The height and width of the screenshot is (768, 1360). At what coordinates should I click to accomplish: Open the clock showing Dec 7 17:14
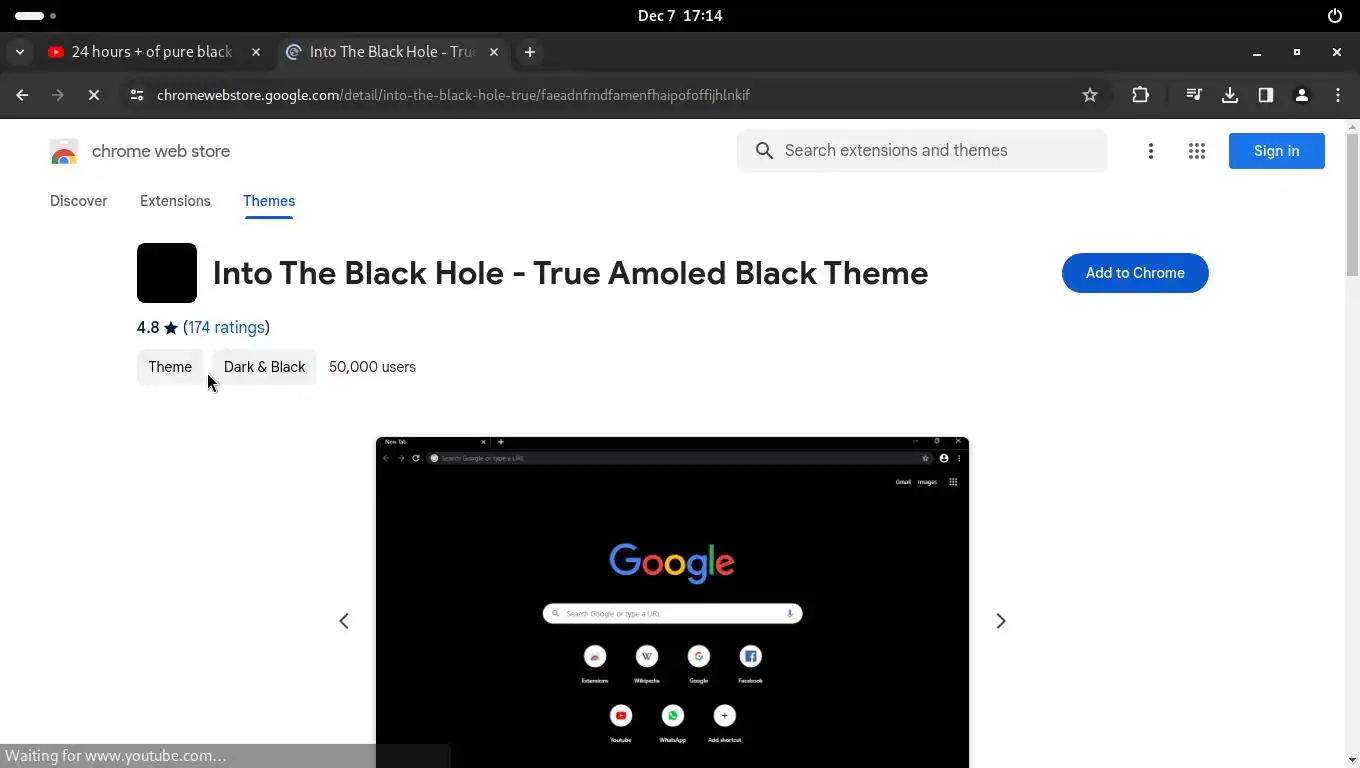(x=680, y=15)
